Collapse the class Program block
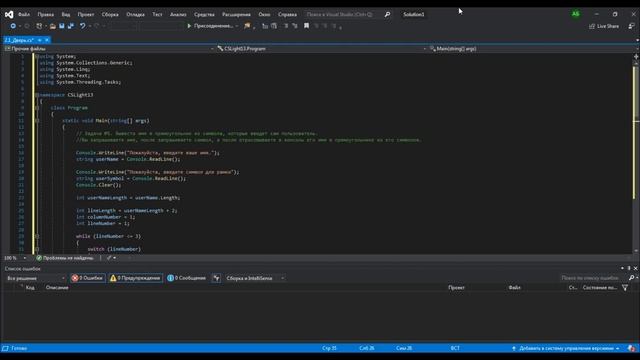 [37, 108]
